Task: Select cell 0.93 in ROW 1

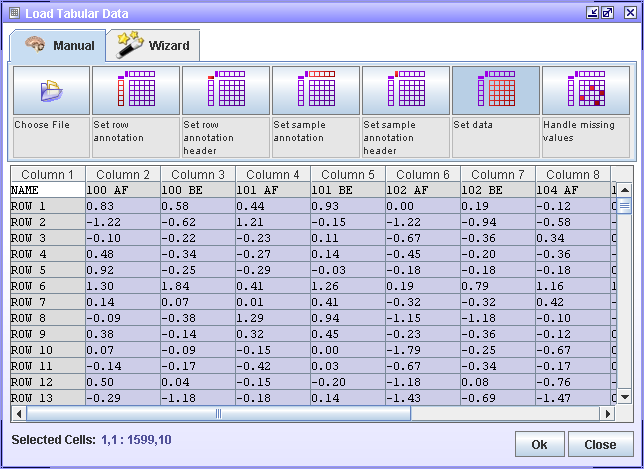Action: [348, 206]
